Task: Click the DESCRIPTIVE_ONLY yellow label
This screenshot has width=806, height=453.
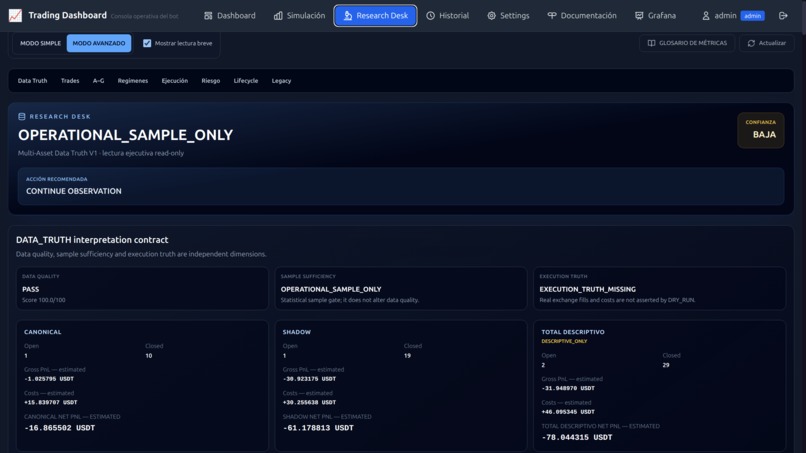Action: [564, 341]
